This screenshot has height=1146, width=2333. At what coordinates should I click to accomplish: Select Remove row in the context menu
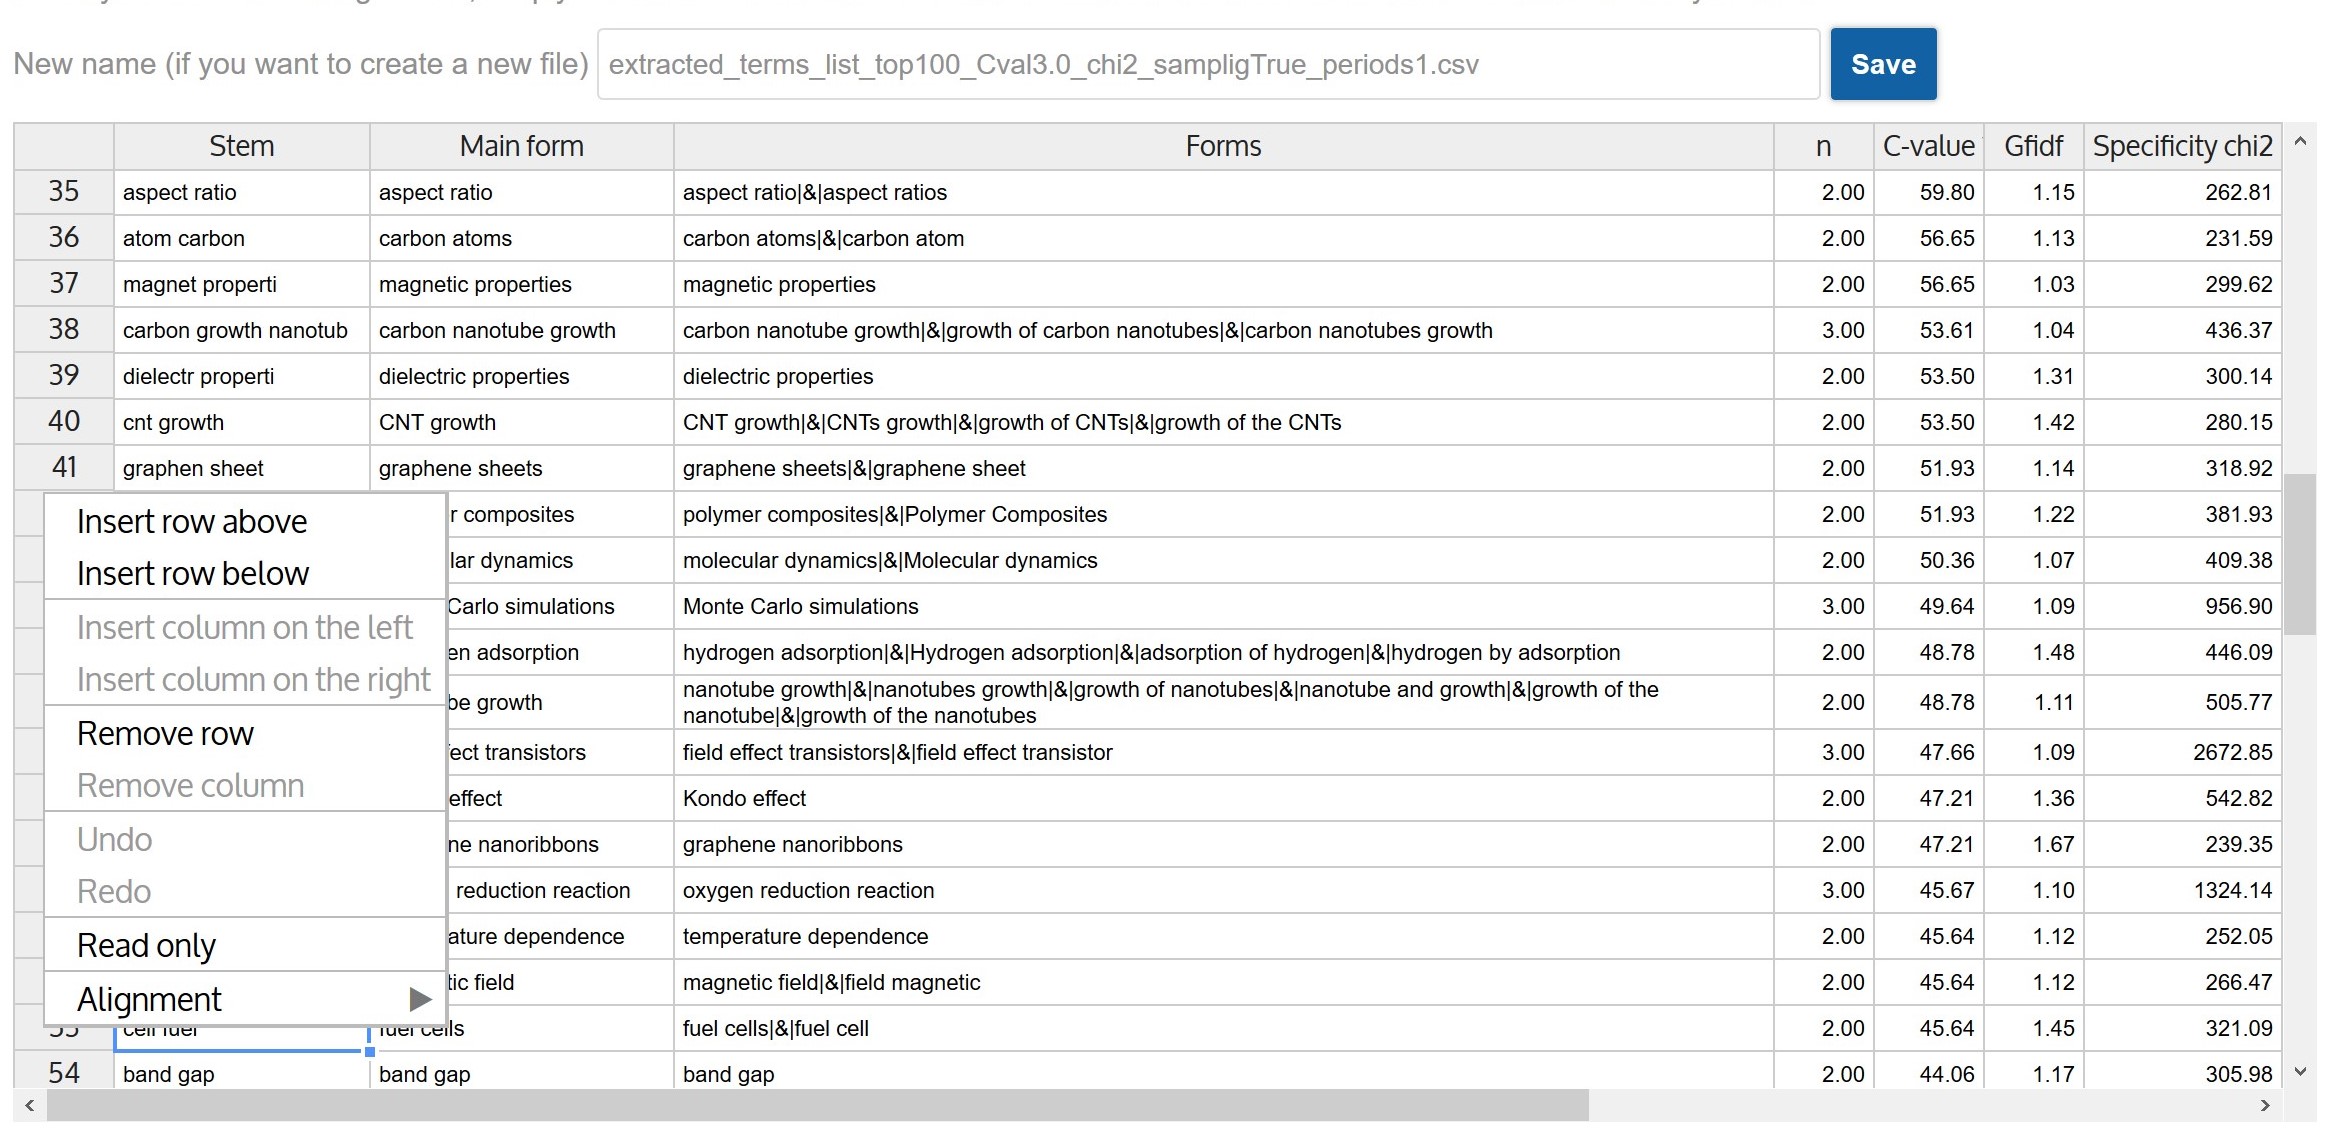pos(245,734)
